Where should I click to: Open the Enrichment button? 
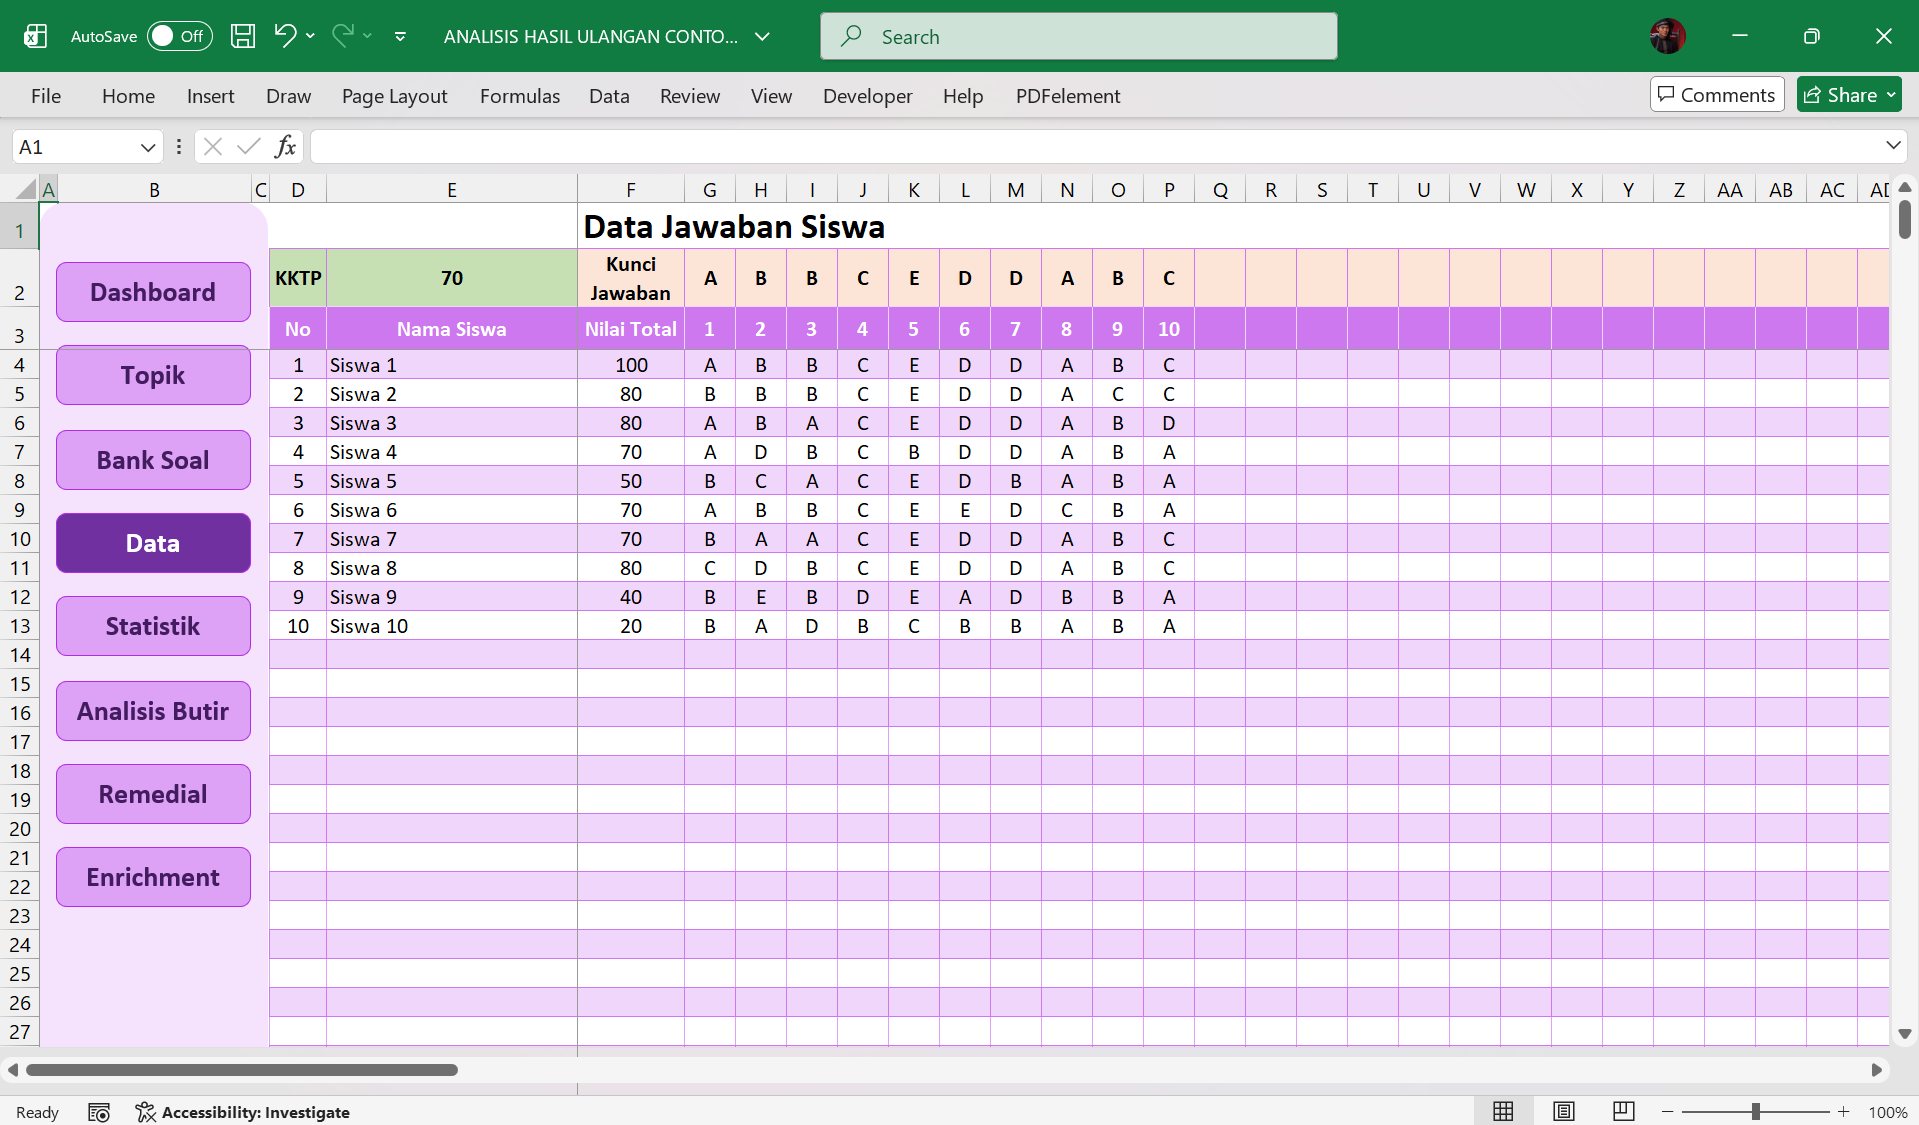pyautogui.click(x=153, y=877)
